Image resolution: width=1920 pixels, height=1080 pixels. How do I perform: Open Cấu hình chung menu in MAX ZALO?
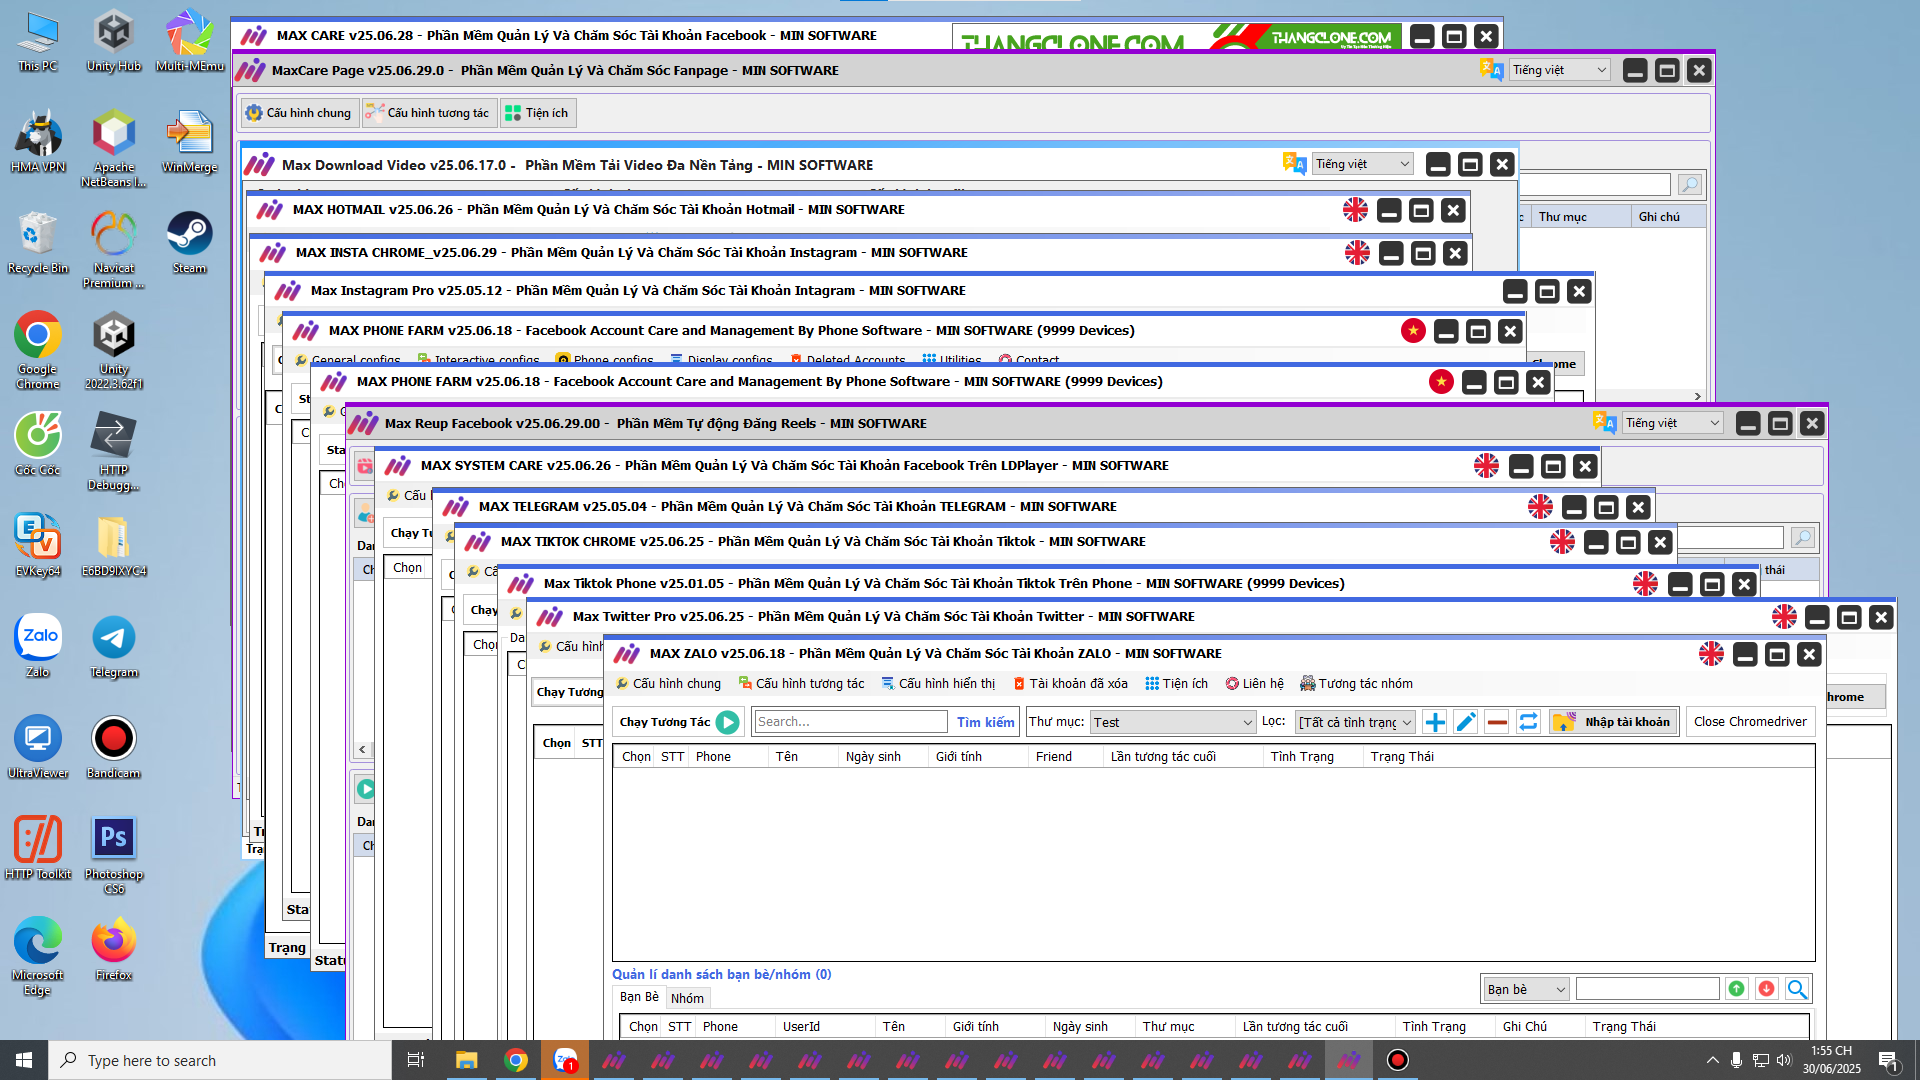668,684
